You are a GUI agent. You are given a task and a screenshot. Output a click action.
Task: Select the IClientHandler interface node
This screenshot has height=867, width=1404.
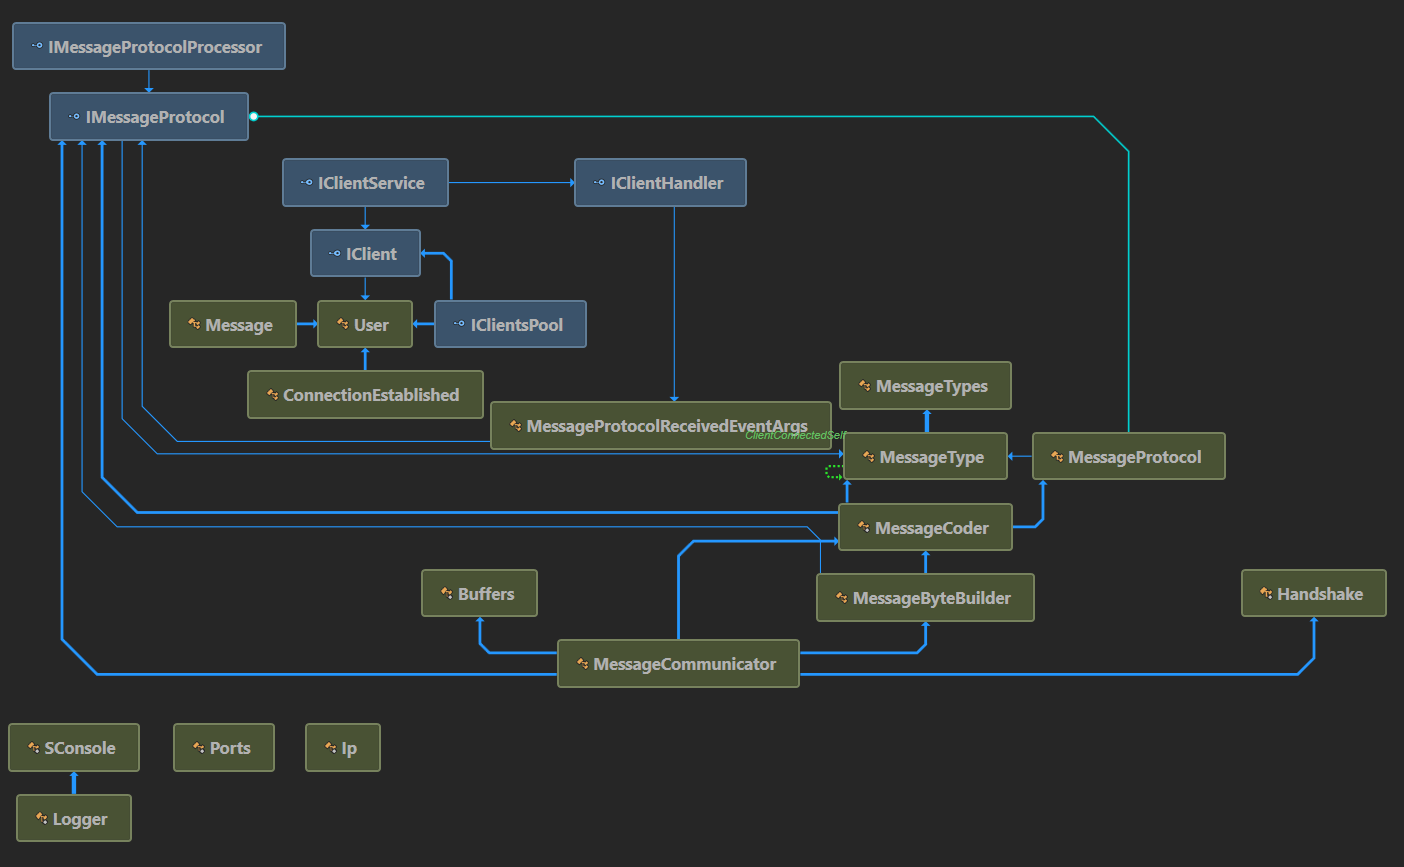click(660, 183)
